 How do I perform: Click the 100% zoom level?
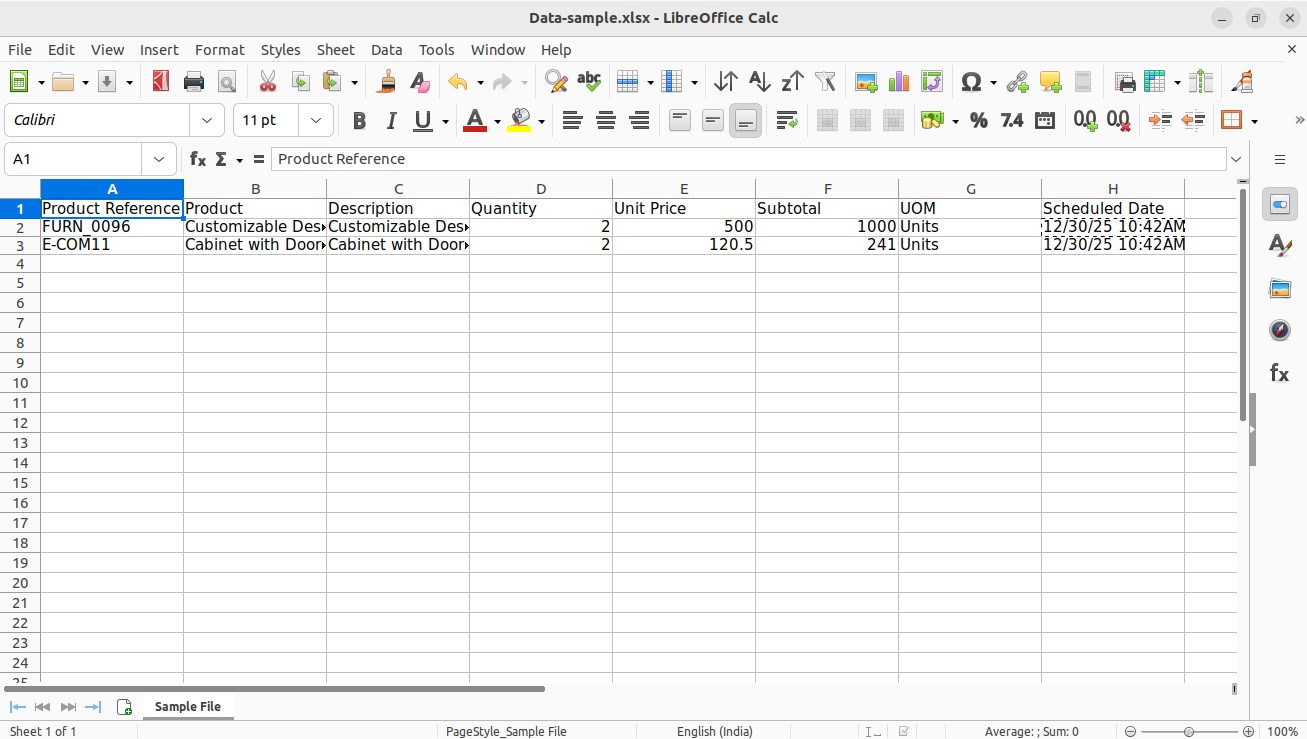(x=1282, y=731)
